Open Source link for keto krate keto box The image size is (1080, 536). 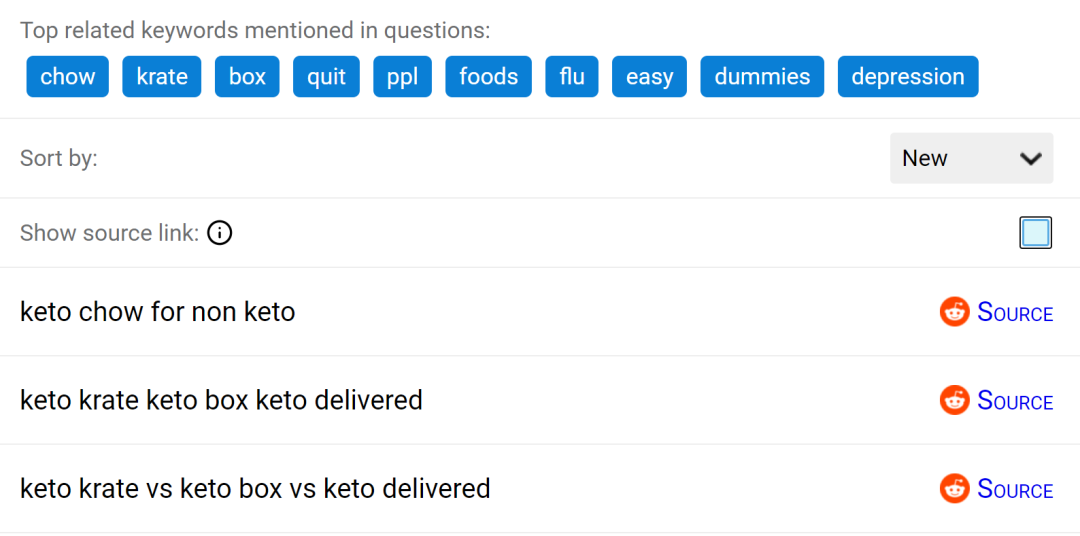(1014, 401)
